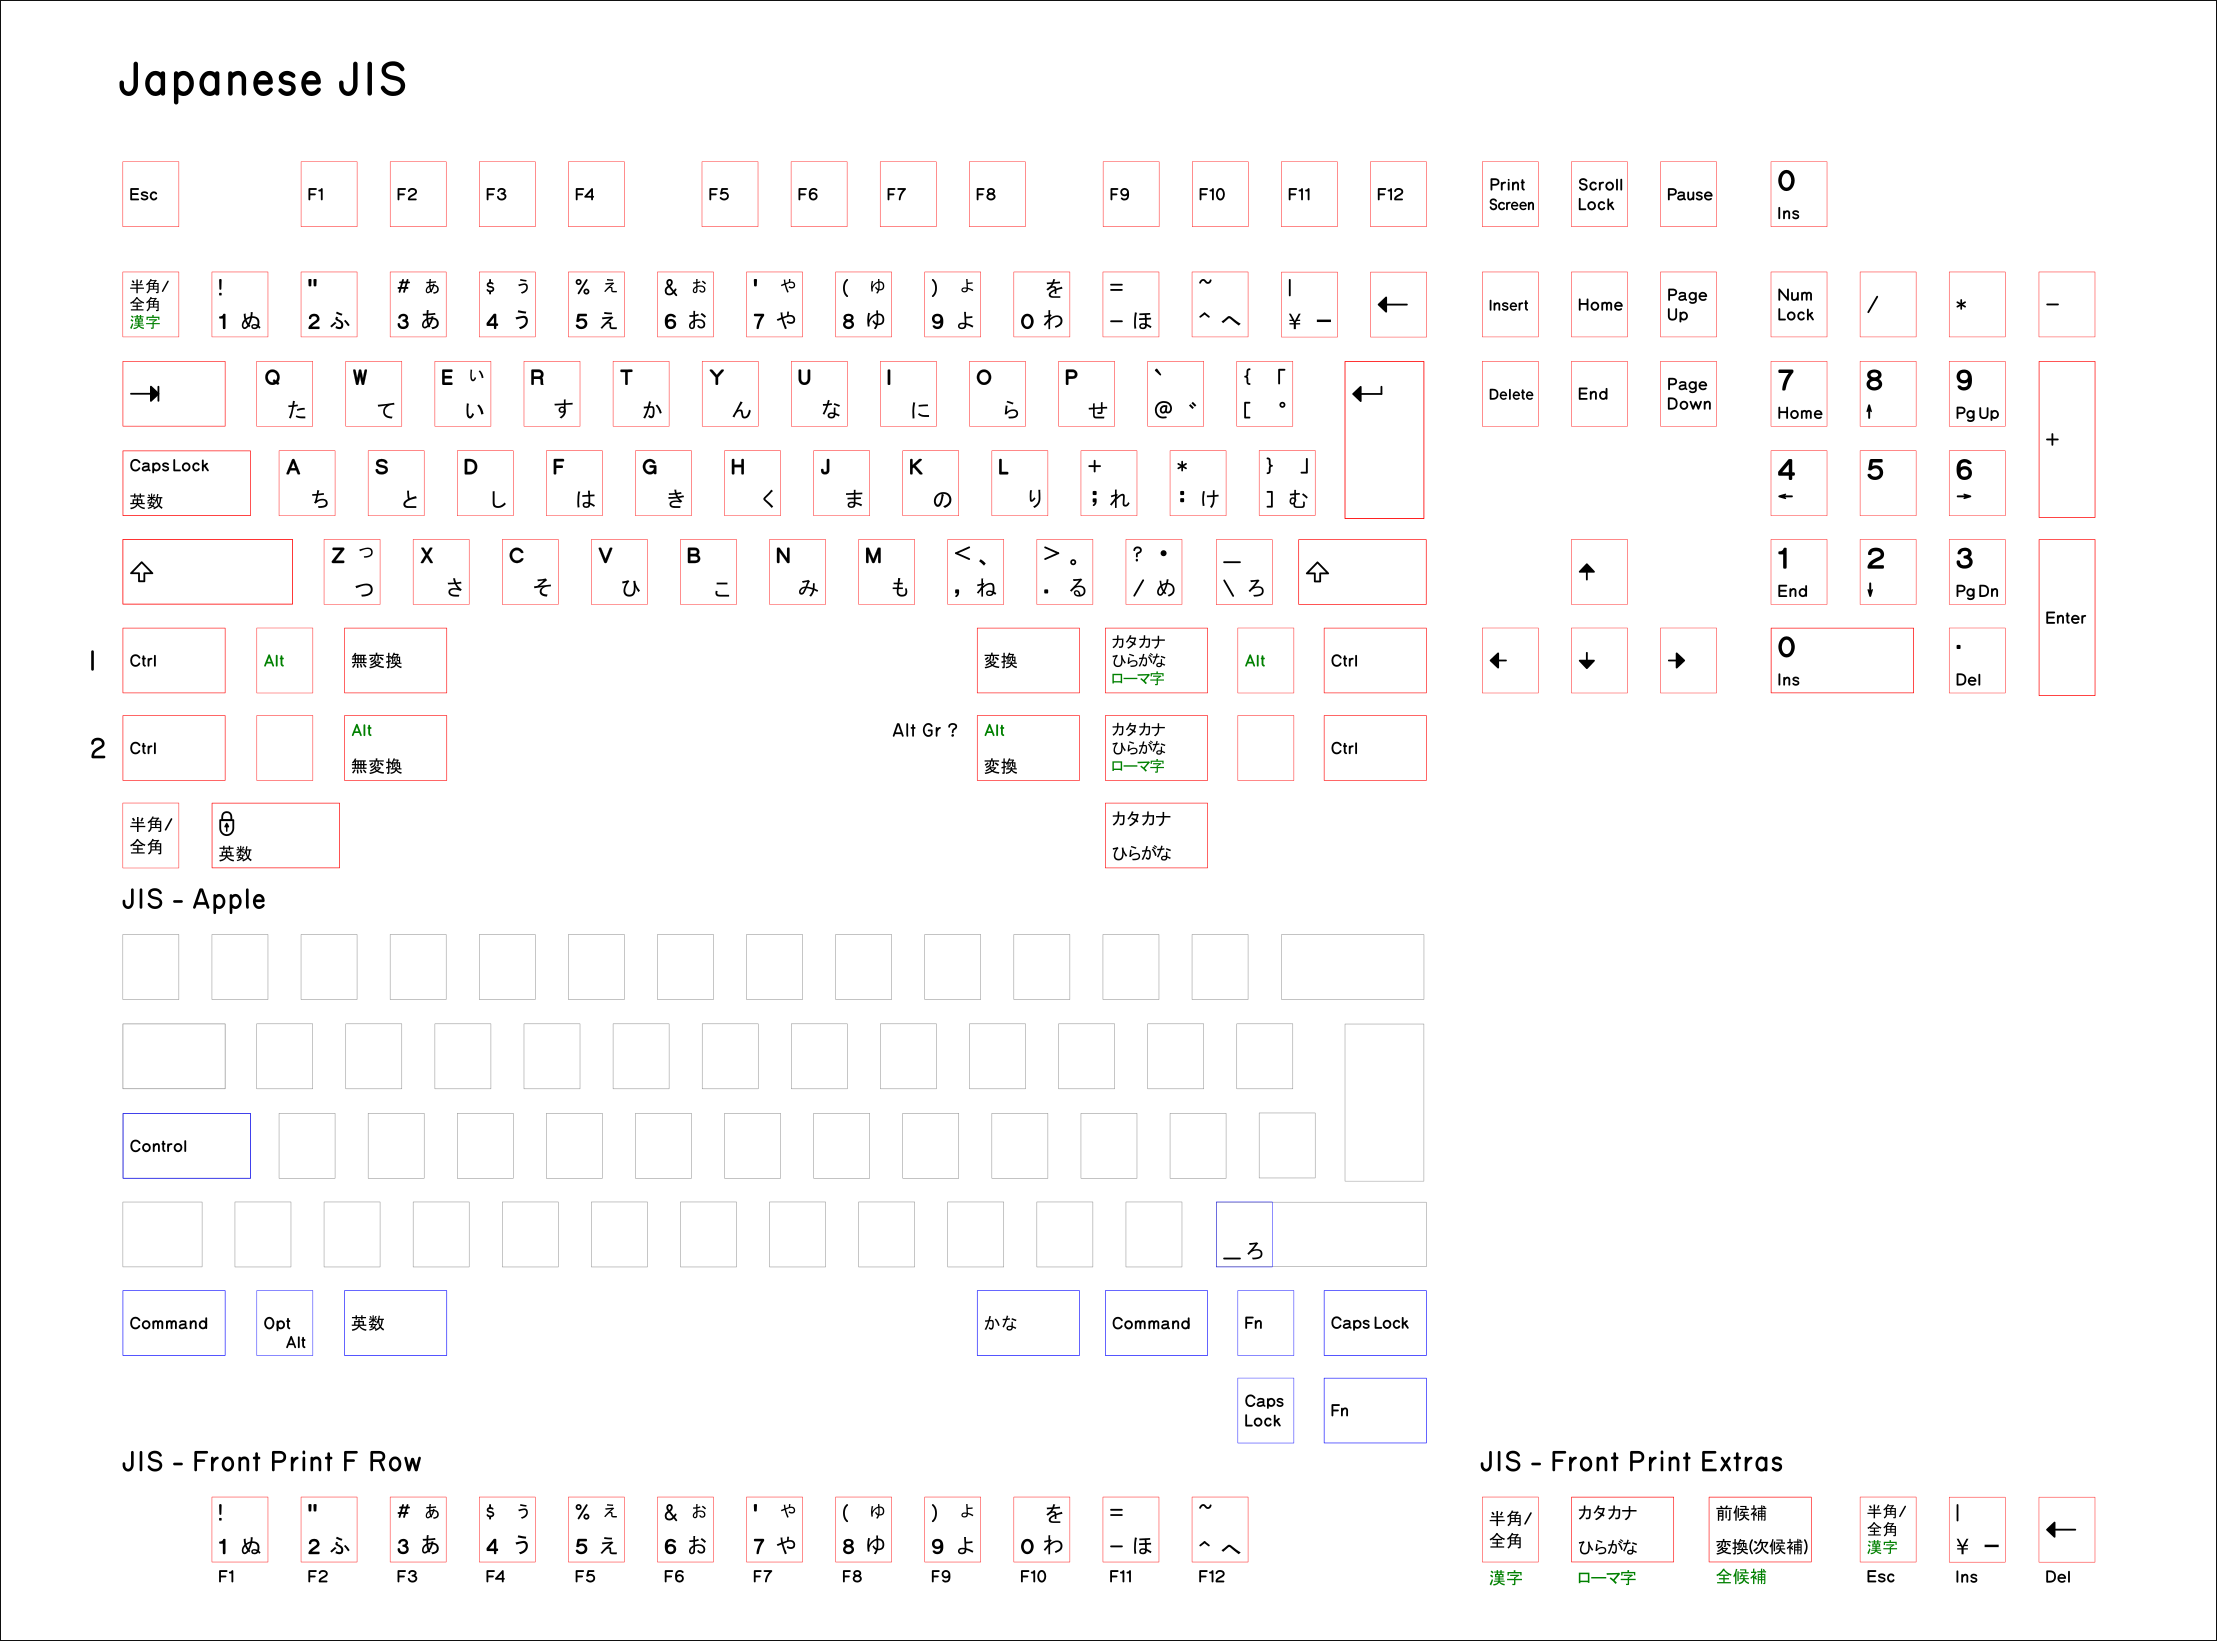Toggle the Num Lock key
The width and height of the screenshot is (2217, 1641).
pos(1797,305)
